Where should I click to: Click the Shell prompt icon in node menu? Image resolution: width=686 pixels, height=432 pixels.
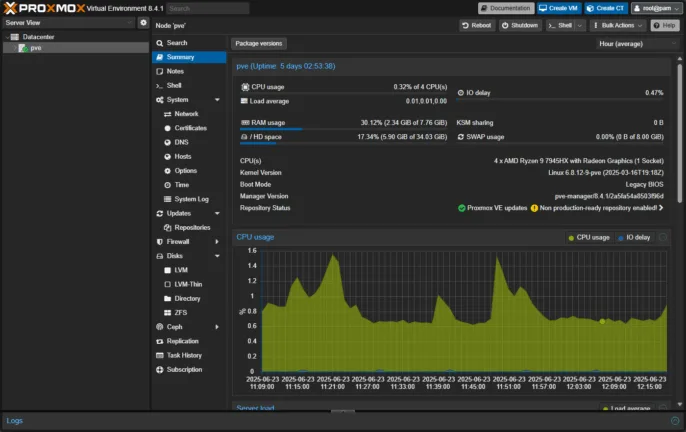click(160, 86)
